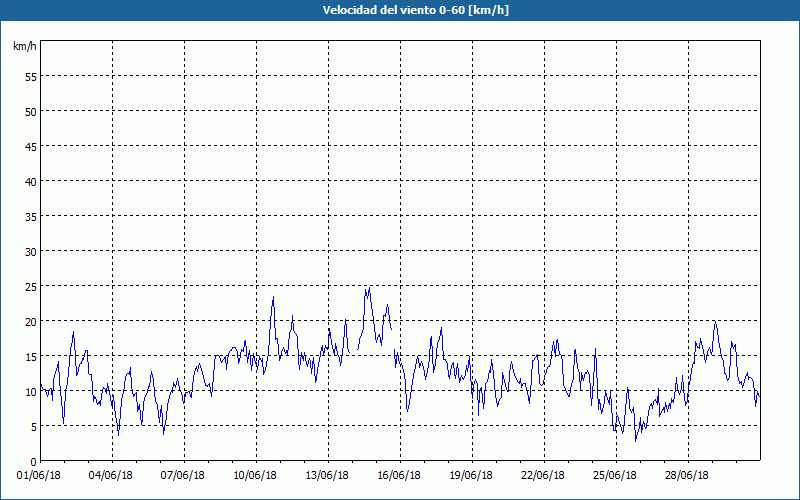Click the y-axis value '45'
This screenshot has width=800, height=500.
[x=31, y=147]
